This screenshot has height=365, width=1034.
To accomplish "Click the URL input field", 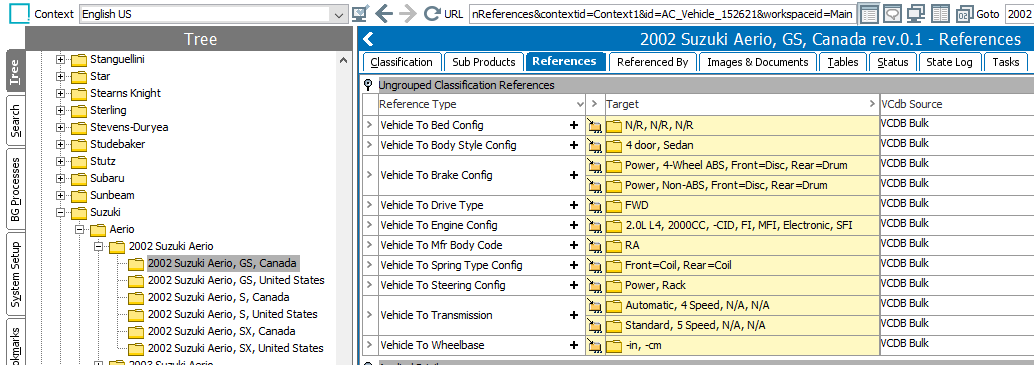I will (x=661, y=14).
